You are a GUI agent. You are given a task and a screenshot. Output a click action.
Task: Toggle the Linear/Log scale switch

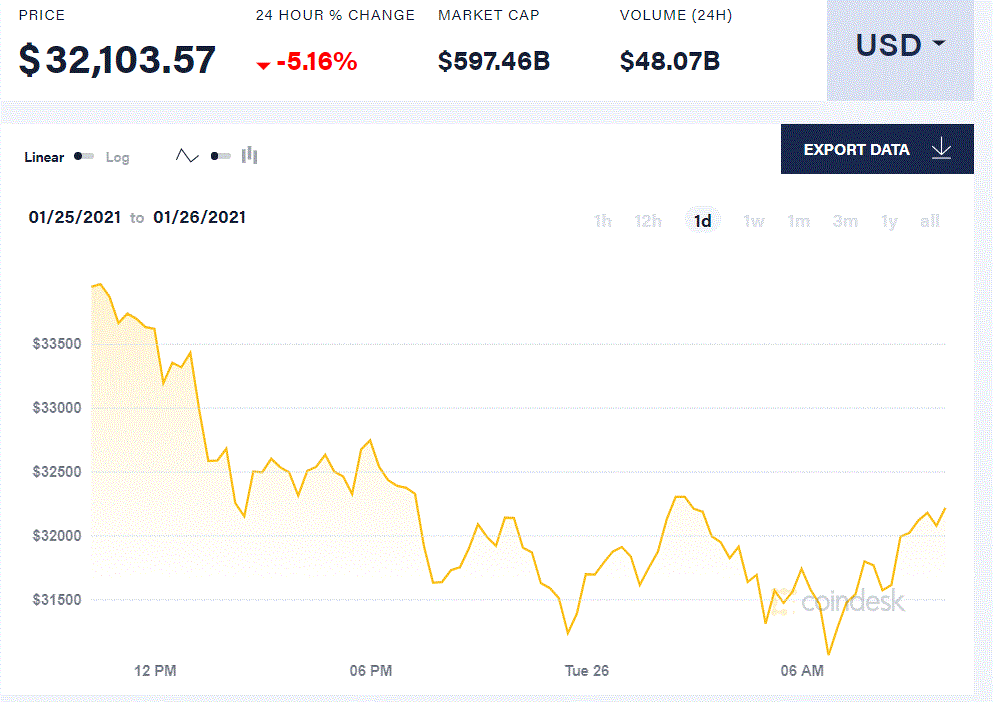[x=84, y=156]
